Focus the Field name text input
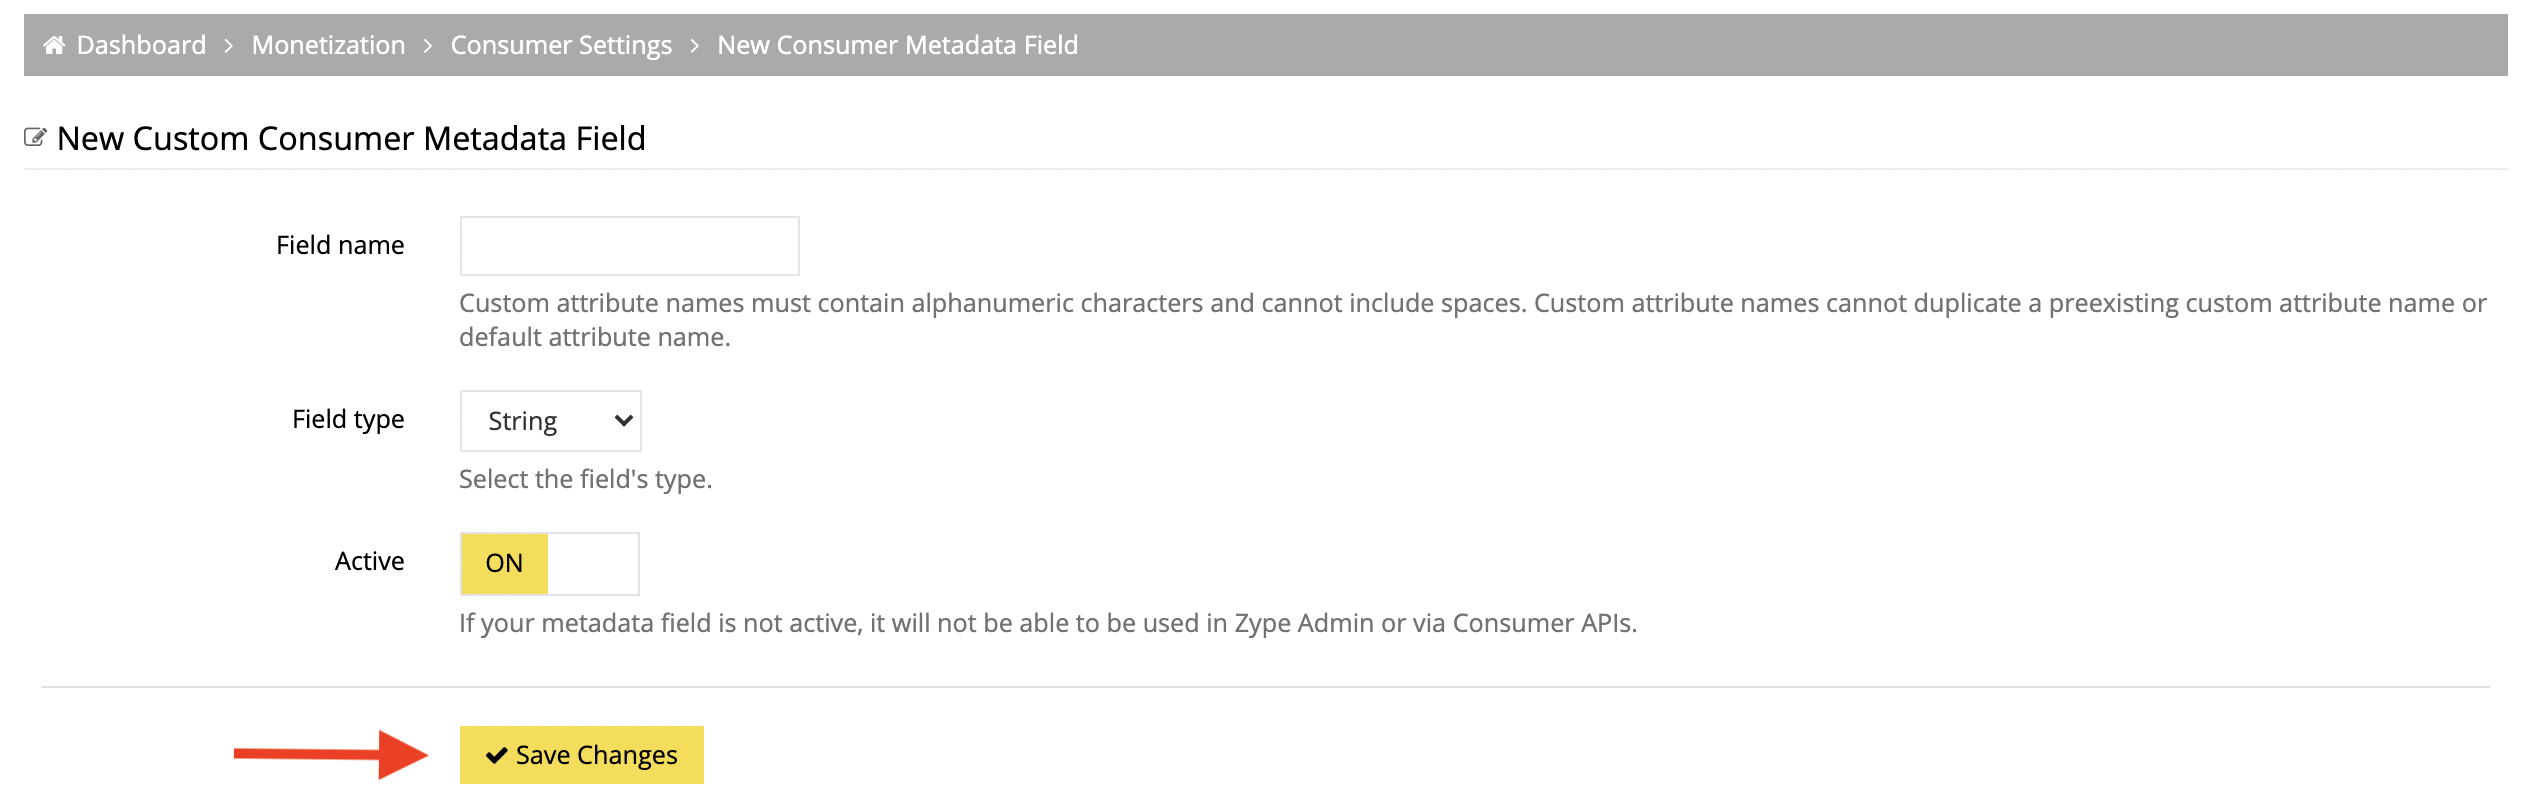 (x=630, y=246)
